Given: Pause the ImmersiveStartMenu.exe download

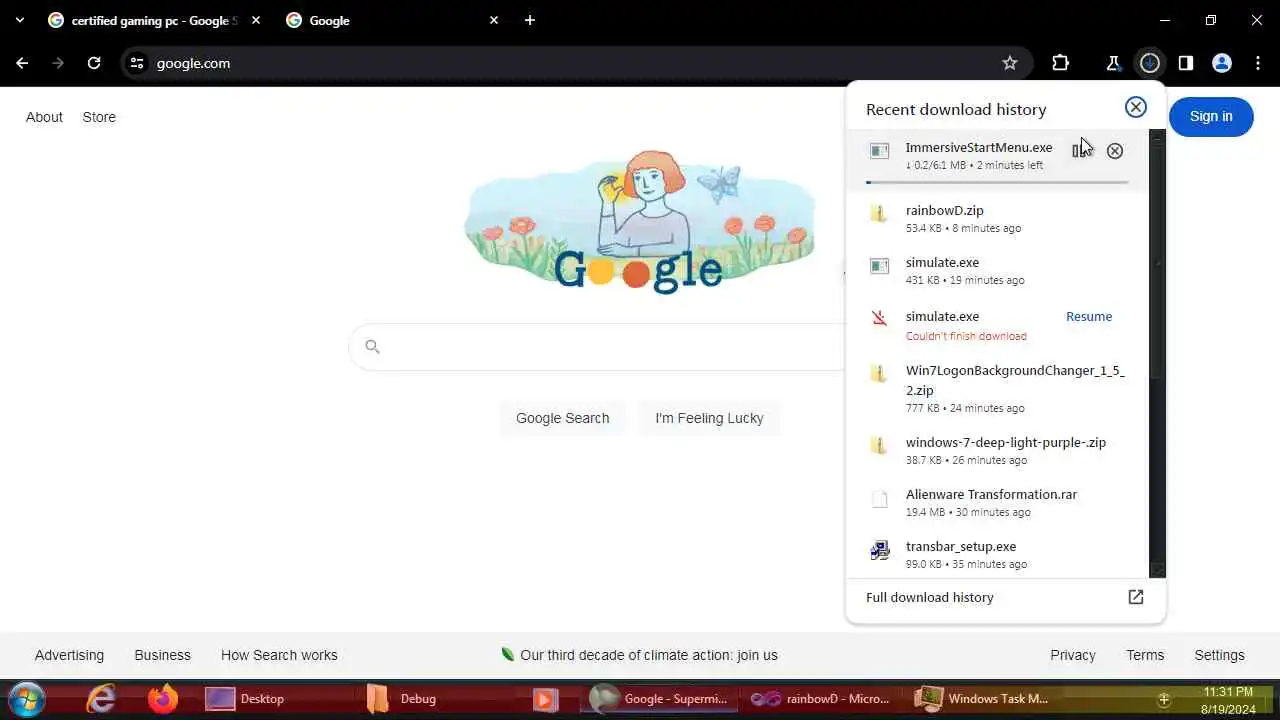Looking at the screenshot, I should (x=1078, y=151).
